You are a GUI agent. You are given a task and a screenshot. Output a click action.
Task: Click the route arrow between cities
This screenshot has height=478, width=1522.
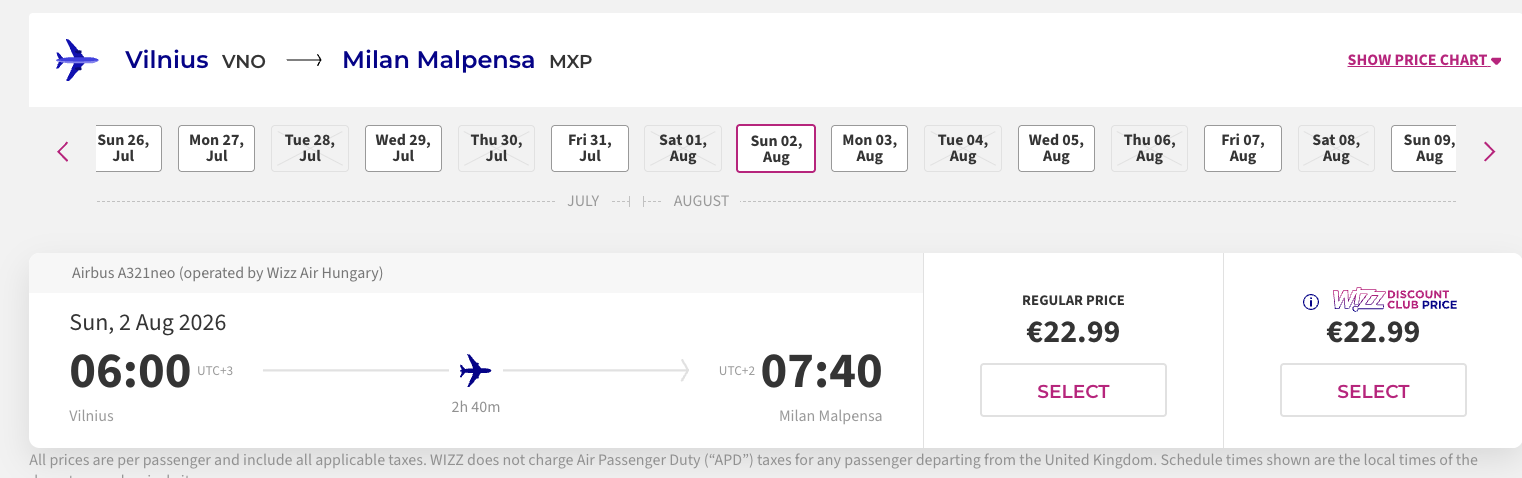[304, 61]
